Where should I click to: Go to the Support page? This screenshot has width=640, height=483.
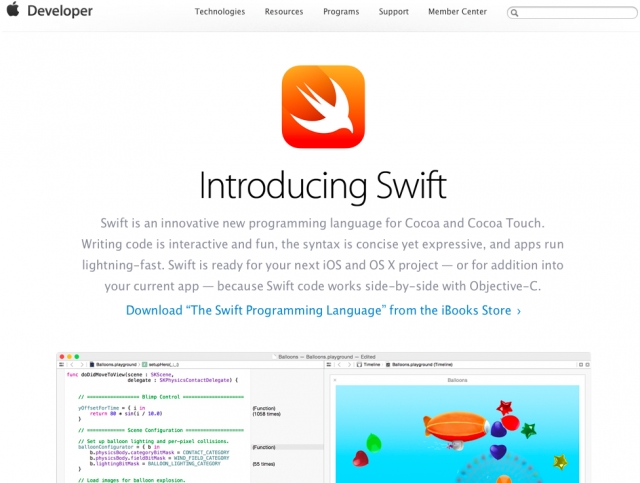tap(393, 11)
